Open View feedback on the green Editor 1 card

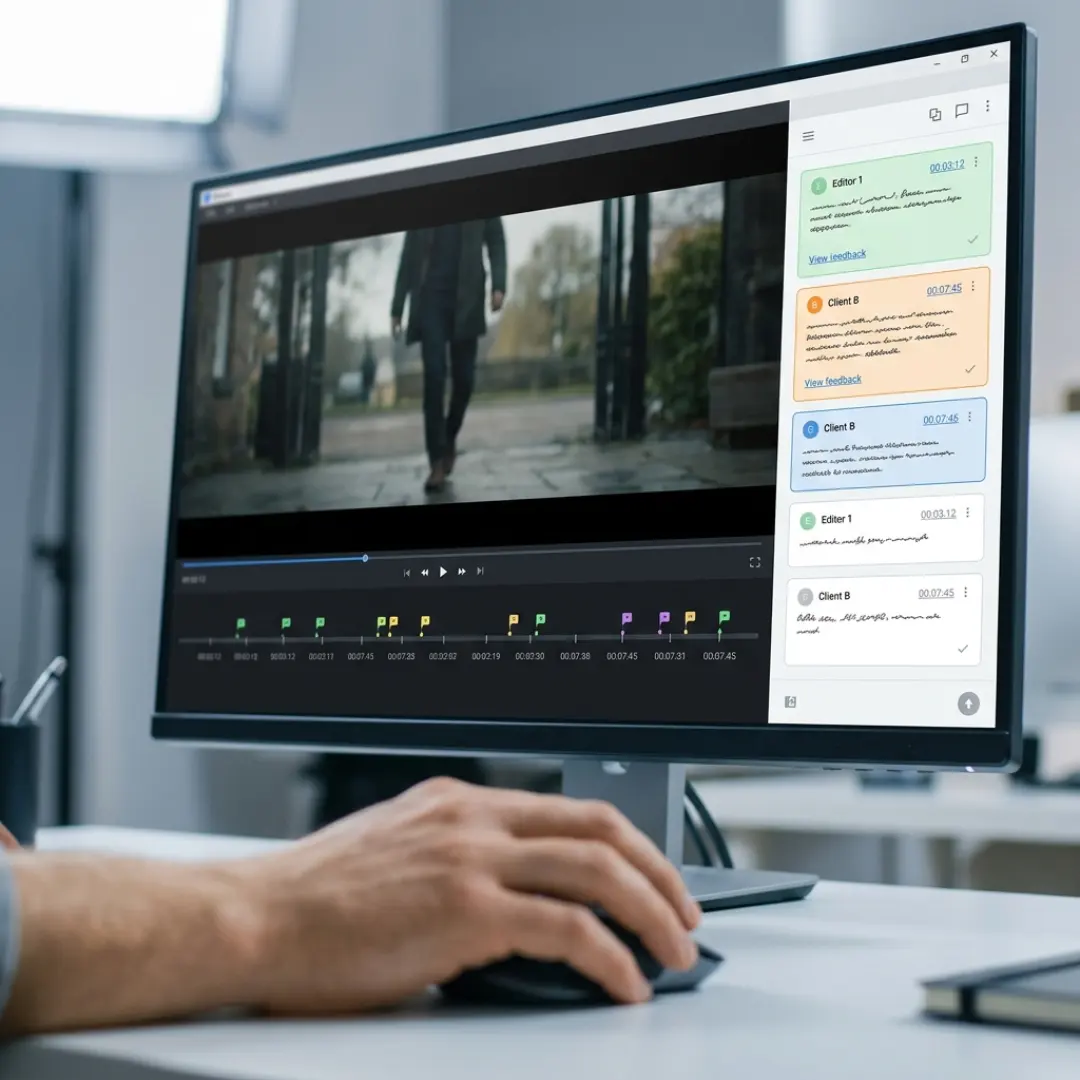[837, 256]
